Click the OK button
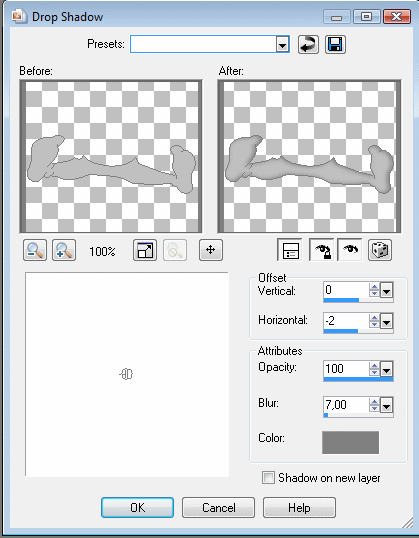 137,507
